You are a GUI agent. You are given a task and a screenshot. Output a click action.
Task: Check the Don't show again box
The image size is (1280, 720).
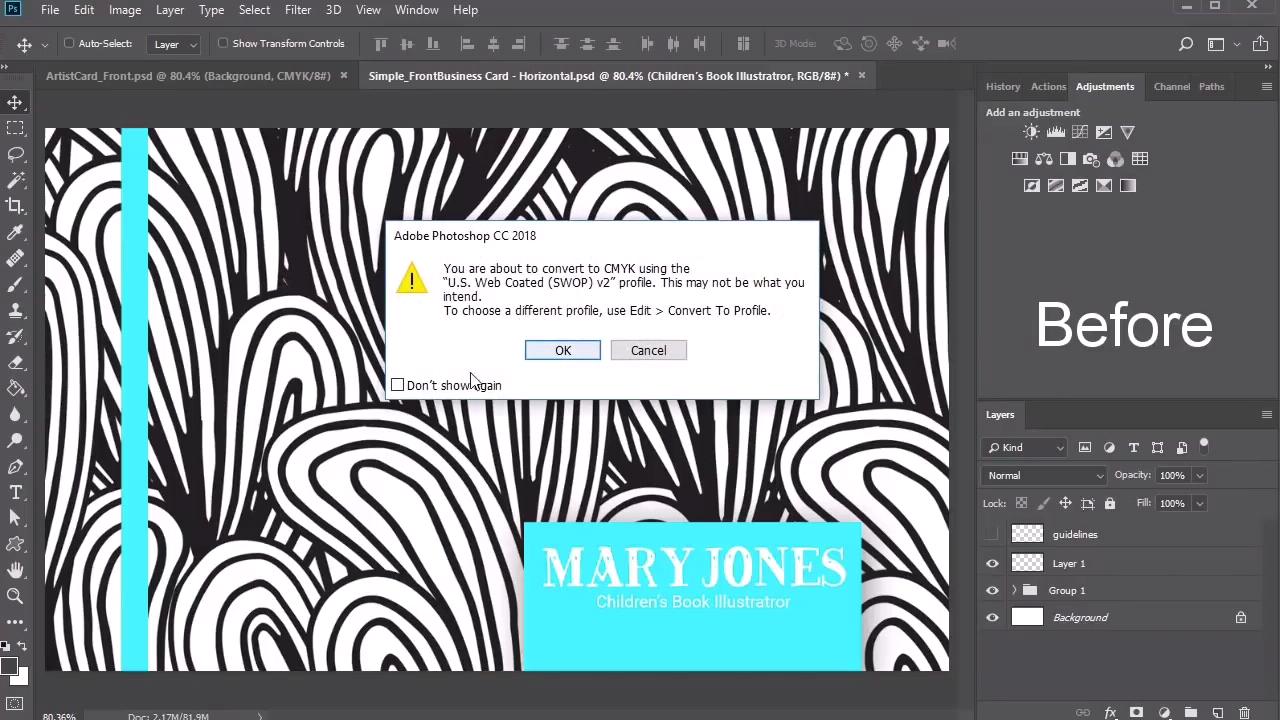click(x=398, y=385)
